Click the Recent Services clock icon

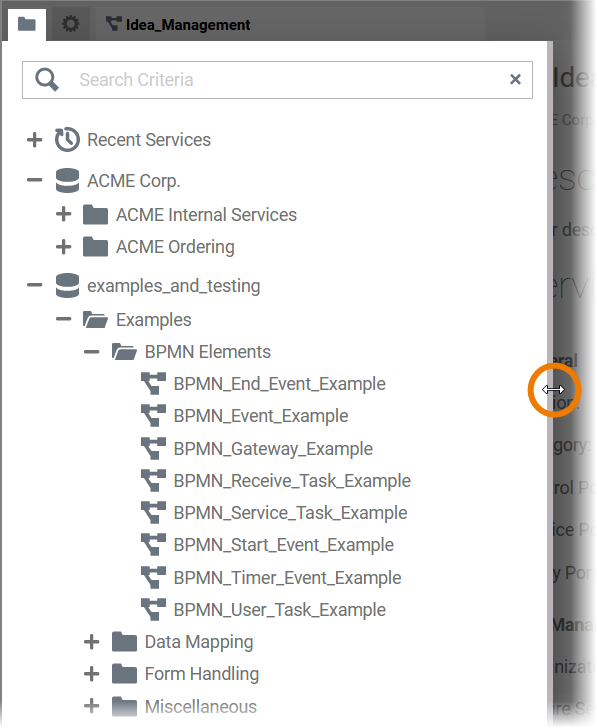tap(67, 139)
